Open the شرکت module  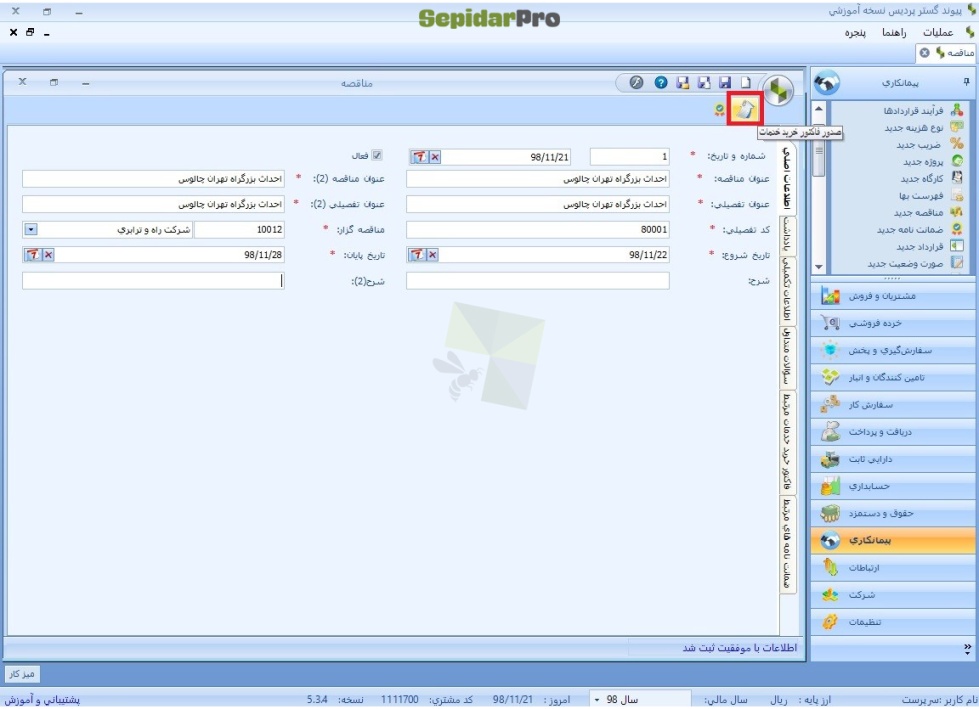[893, 595]
